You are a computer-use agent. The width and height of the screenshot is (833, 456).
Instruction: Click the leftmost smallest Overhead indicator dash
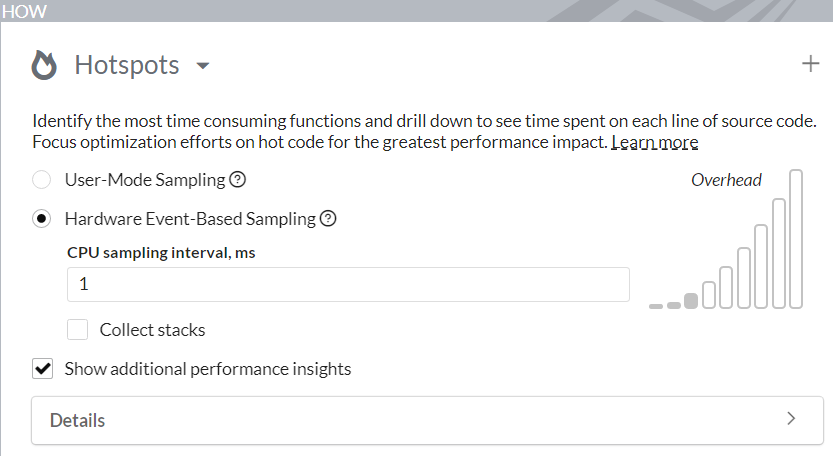[656, 305]
